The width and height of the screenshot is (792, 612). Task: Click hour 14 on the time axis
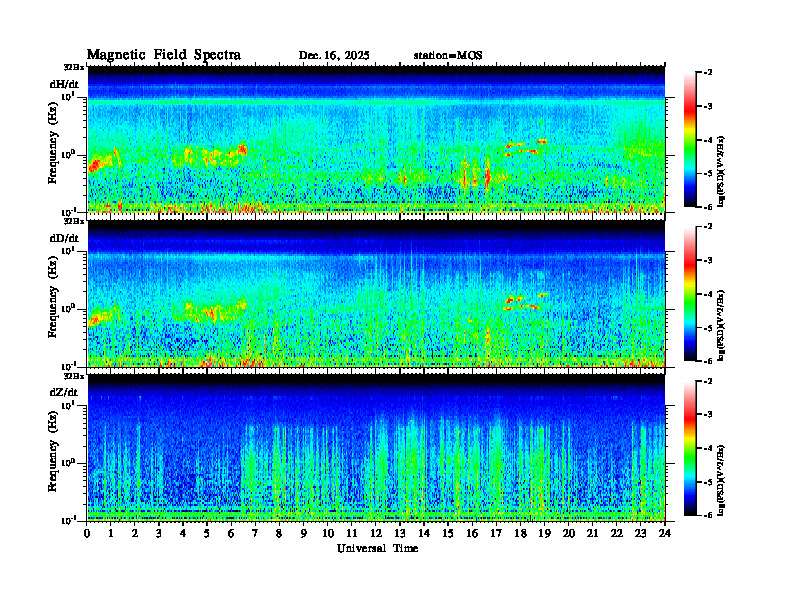click(x=424, y=533)
